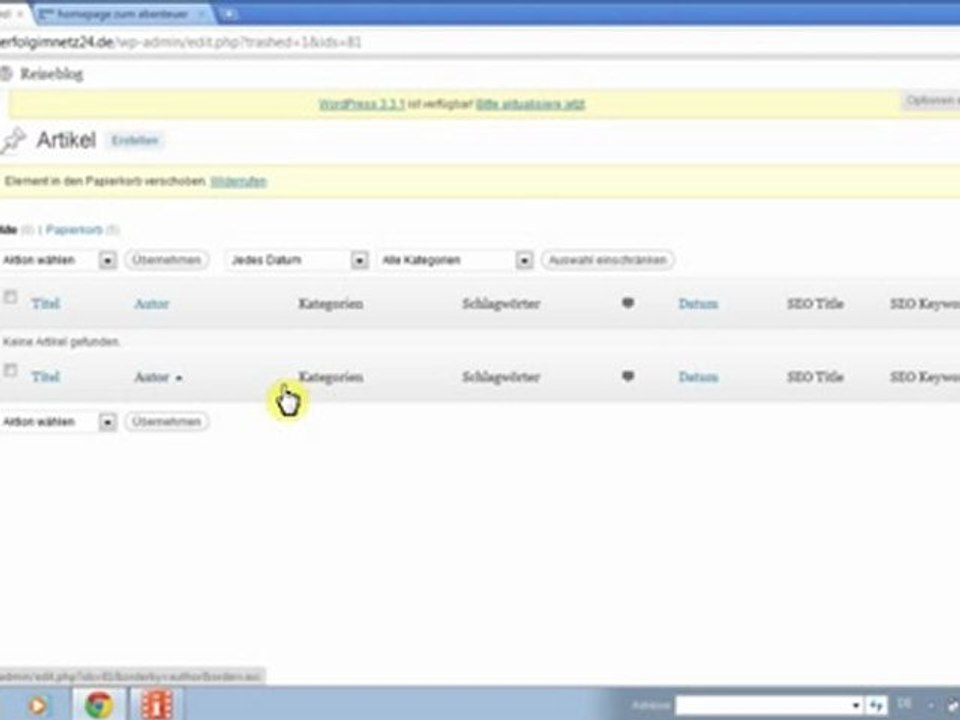
Task: Sort by 'Titel' in bottom header
Action: coord(45,377)
